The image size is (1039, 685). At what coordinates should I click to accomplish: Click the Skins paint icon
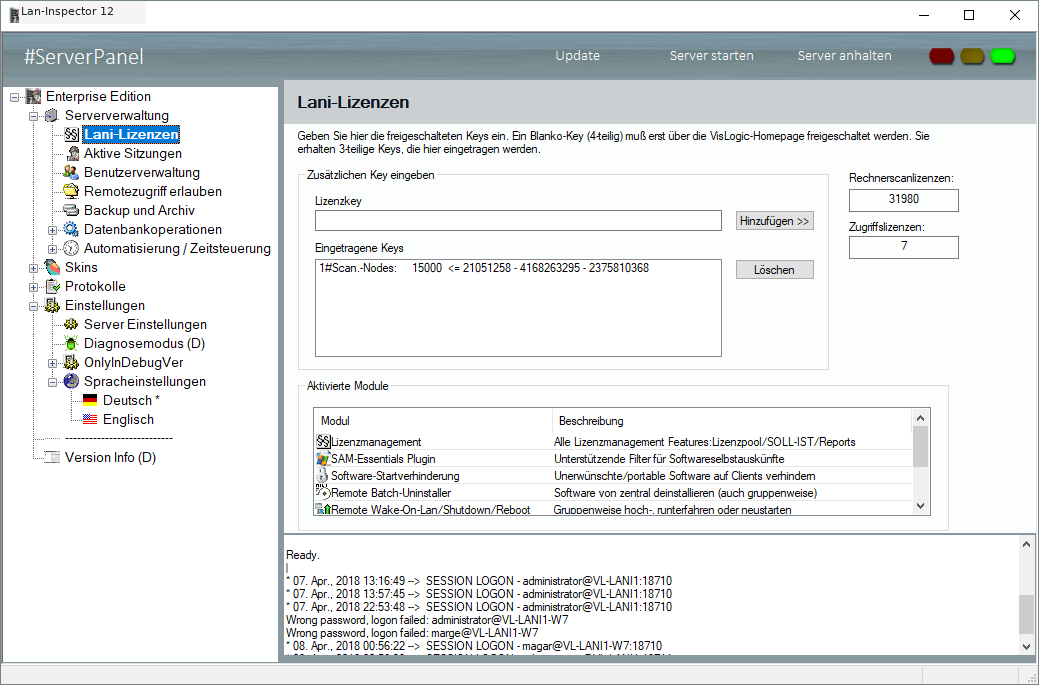tap(52, 268)
